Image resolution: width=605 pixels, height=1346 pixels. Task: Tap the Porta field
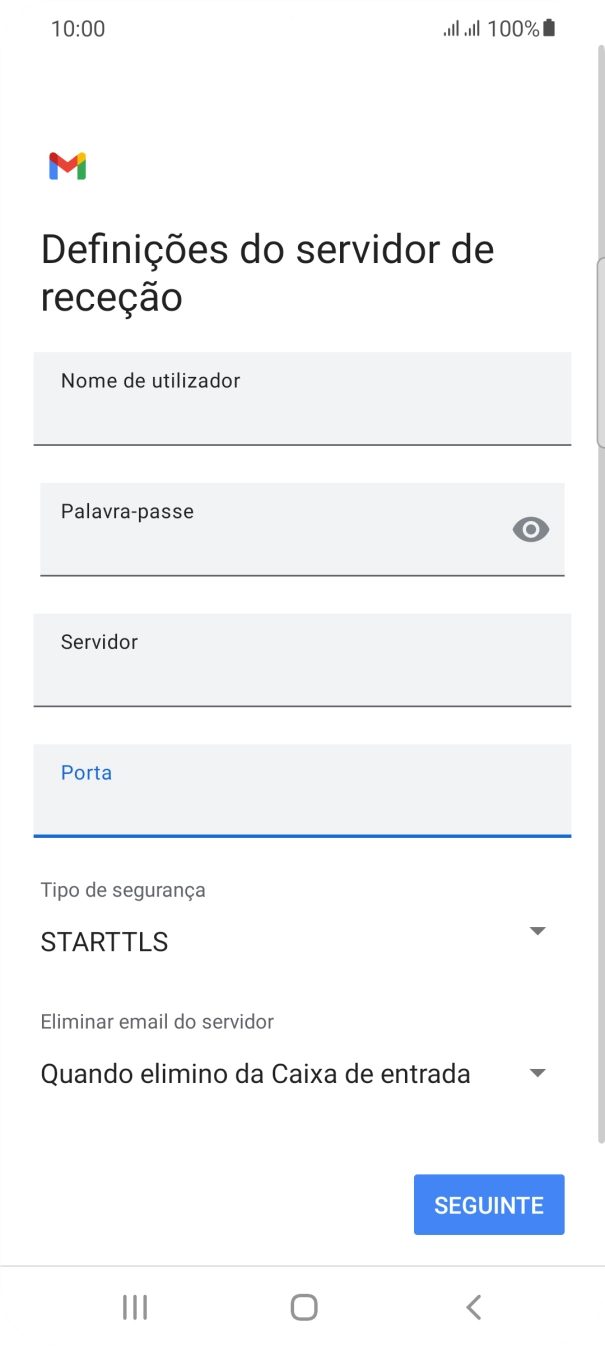coord(302,791)
